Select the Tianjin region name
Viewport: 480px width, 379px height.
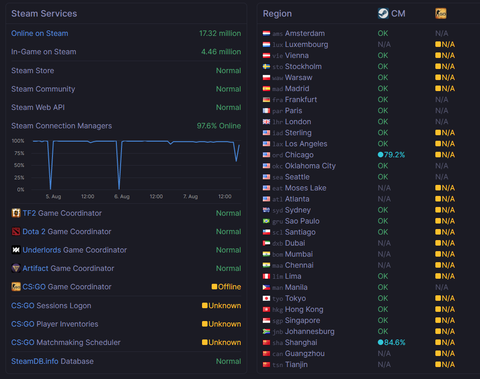tap(296, 365)
